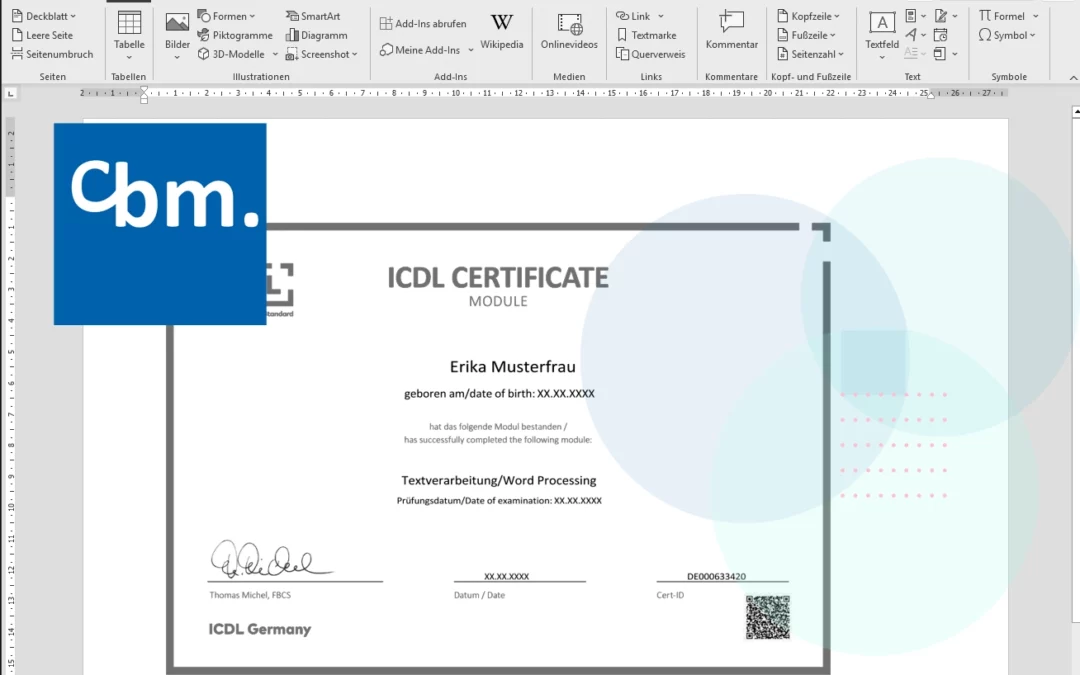This screenshot has width=1080, height=675.
Task: Click the Thomas Michel, FBCS caption
Action: pyautogui.click(x=250, y=595)
